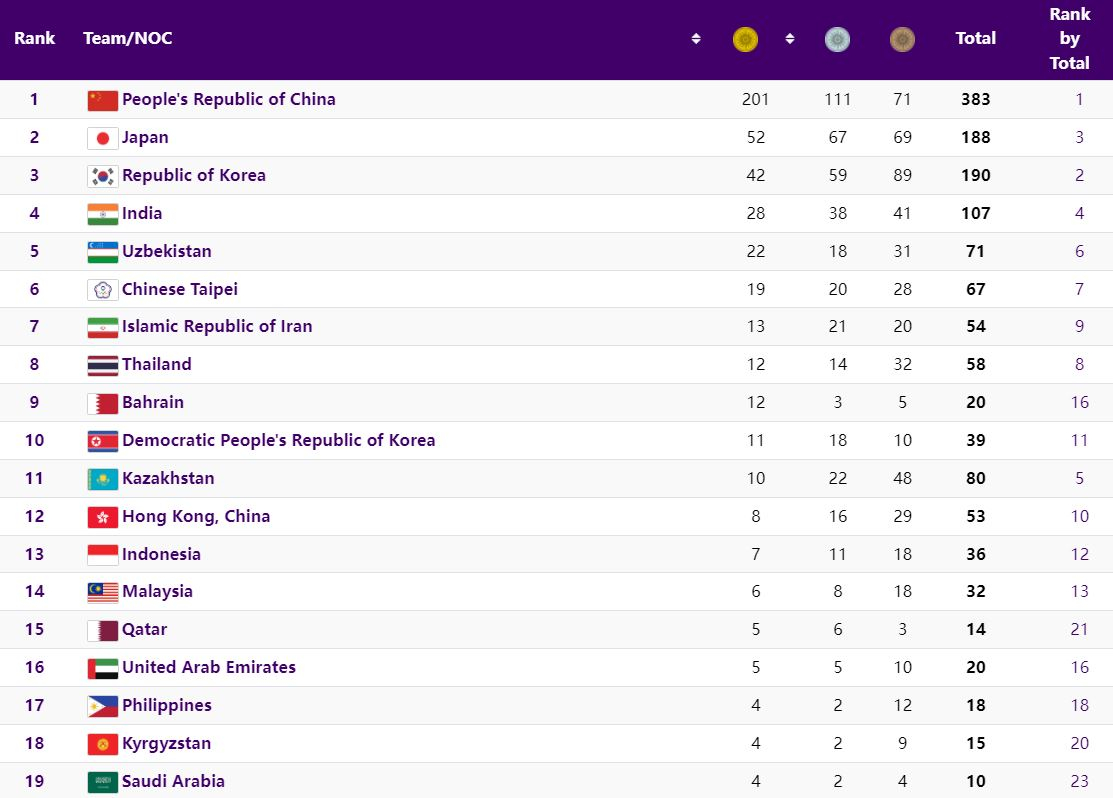Click the Saudi Arabia flag icon
The width and height of the screenshot is (1113, 798).
[x=102, y=782]
